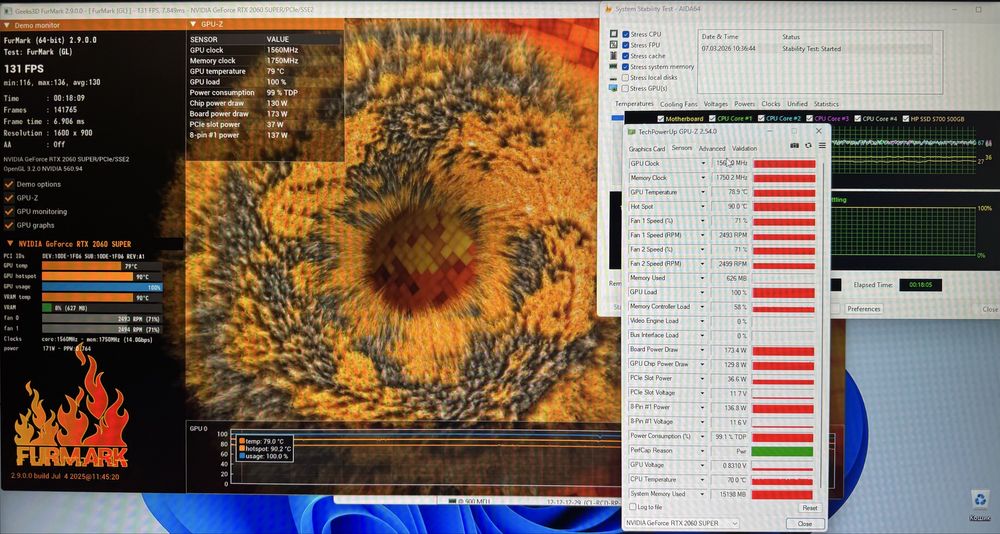Open the GPU-Z hamburger menu icon
The height and width of the screenshot is (534, 1000).
[822, 146]
